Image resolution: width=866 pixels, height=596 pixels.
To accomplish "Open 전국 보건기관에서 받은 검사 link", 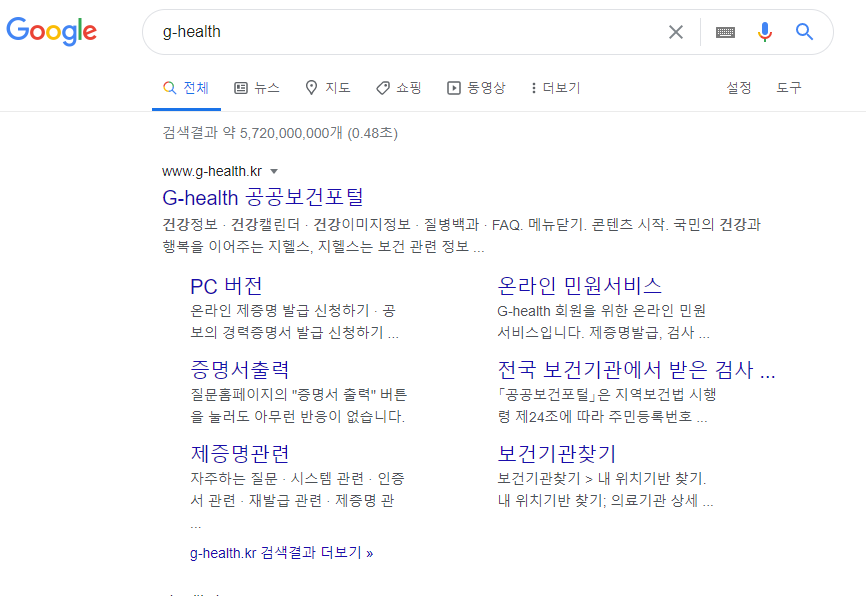I will [x=636, y=370].
